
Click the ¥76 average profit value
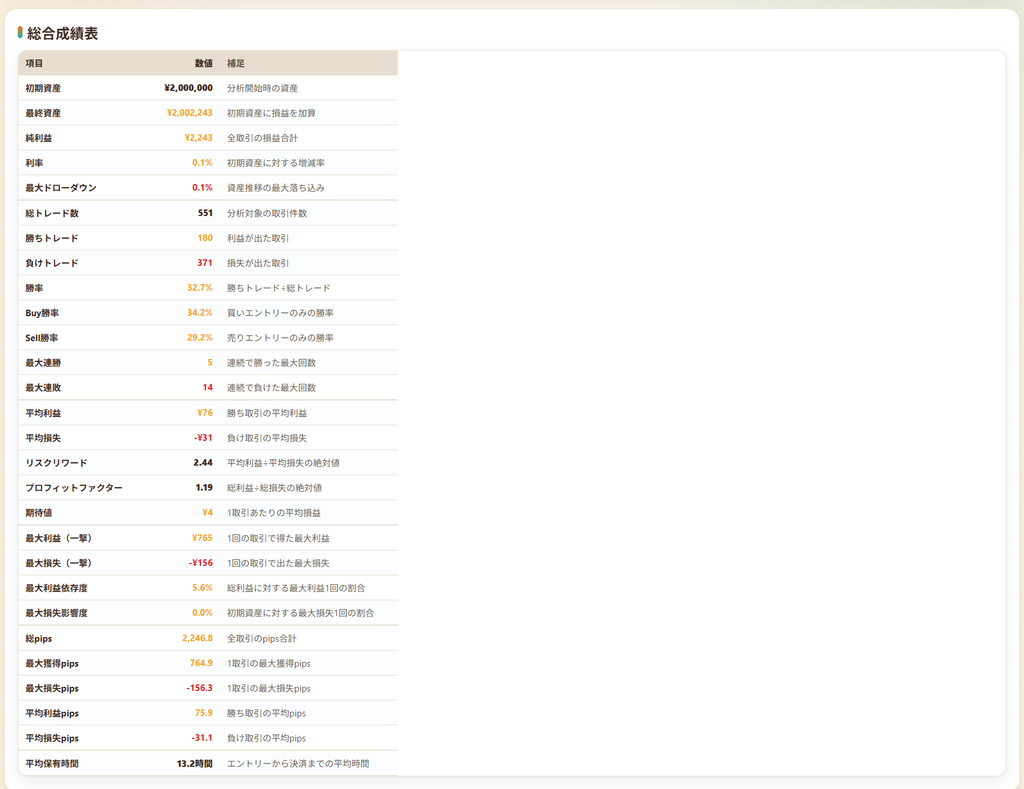205,413
